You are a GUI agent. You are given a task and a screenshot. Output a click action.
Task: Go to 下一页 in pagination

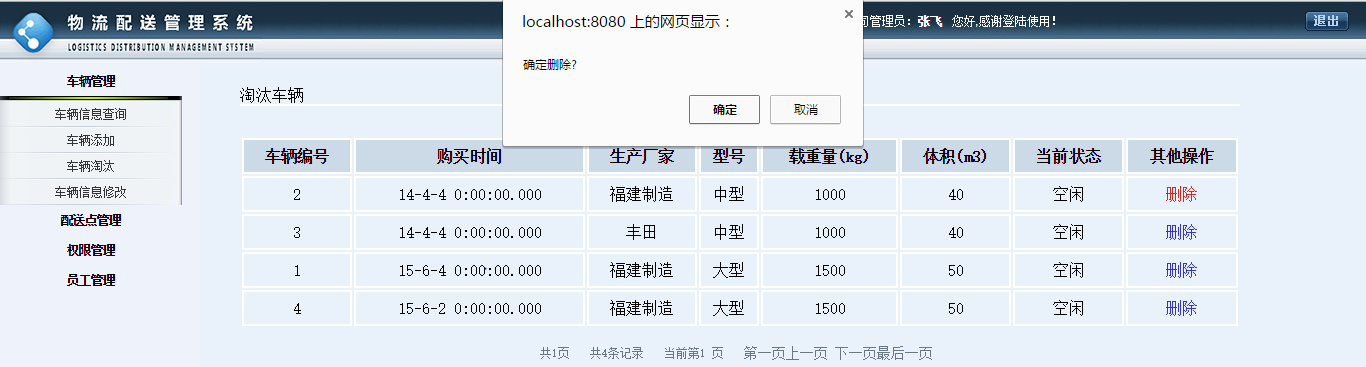855,353
